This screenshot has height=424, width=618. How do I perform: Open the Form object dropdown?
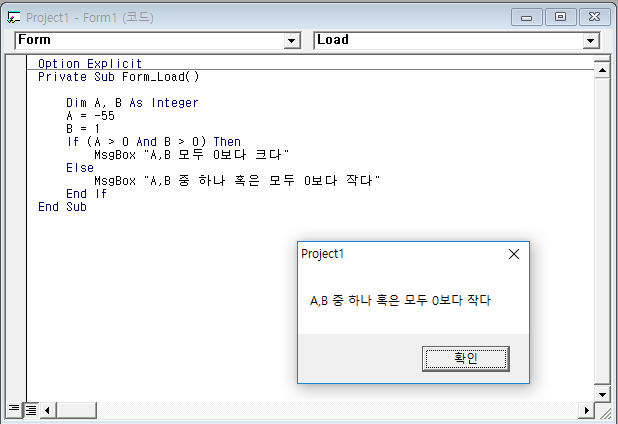pyautogui.click(x=292, y=41)
